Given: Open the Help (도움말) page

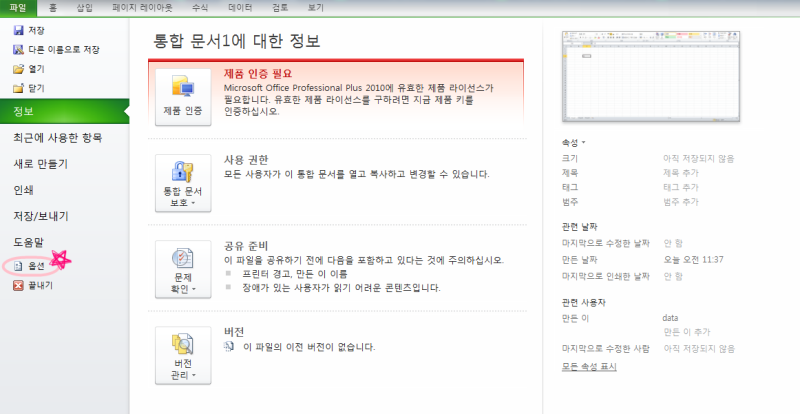Looking at the screenshot, I should 29,242.
